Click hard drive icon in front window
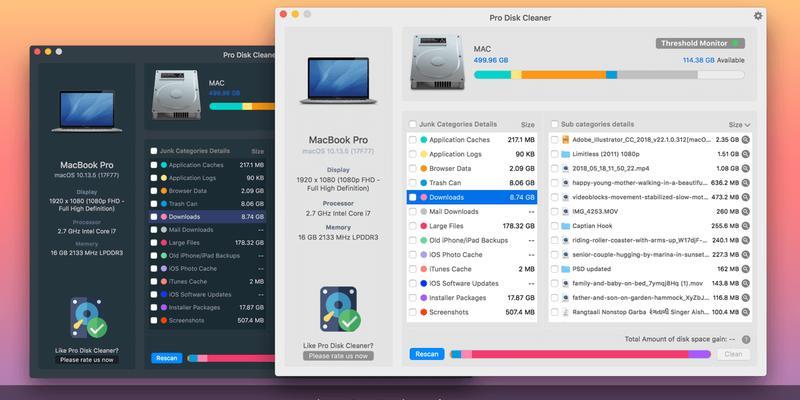Viewport: 800px width, 400px height. [x=438, y=62]
